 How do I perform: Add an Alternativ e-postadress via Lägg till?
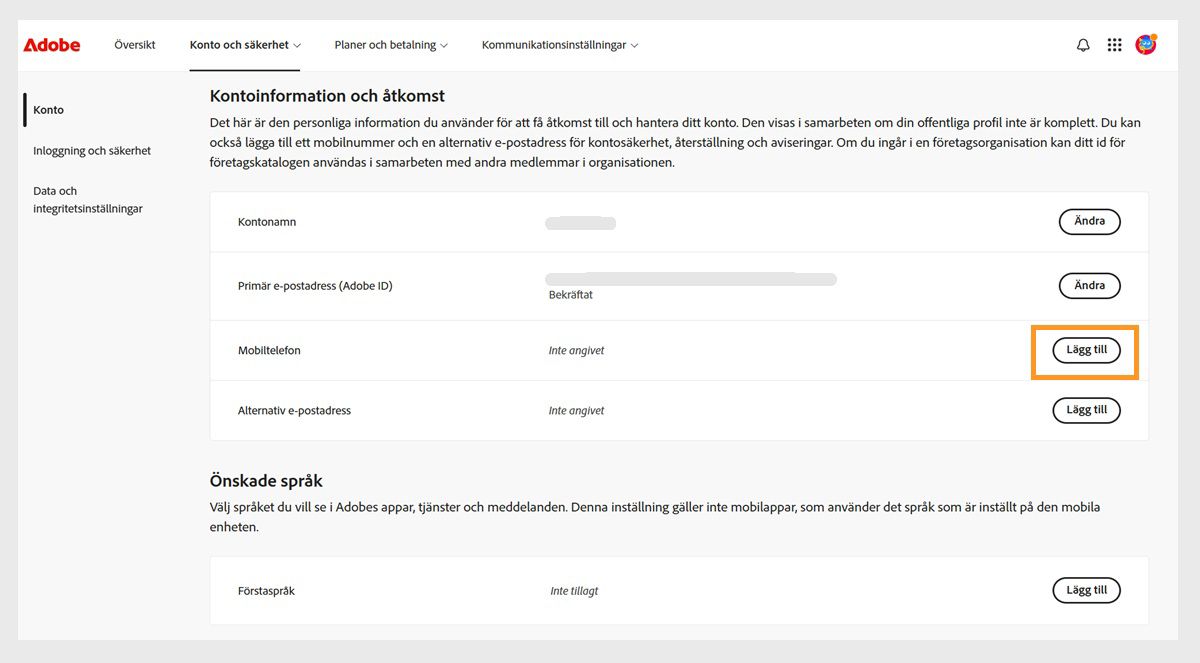(x=1086, y=410)
